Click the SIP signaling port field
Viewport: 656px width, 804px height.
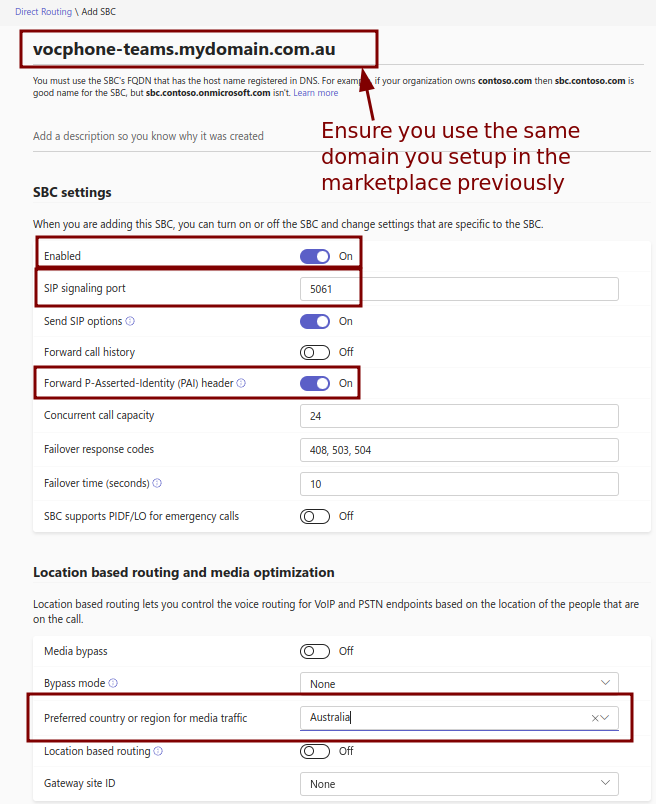(x=459, y=289)
